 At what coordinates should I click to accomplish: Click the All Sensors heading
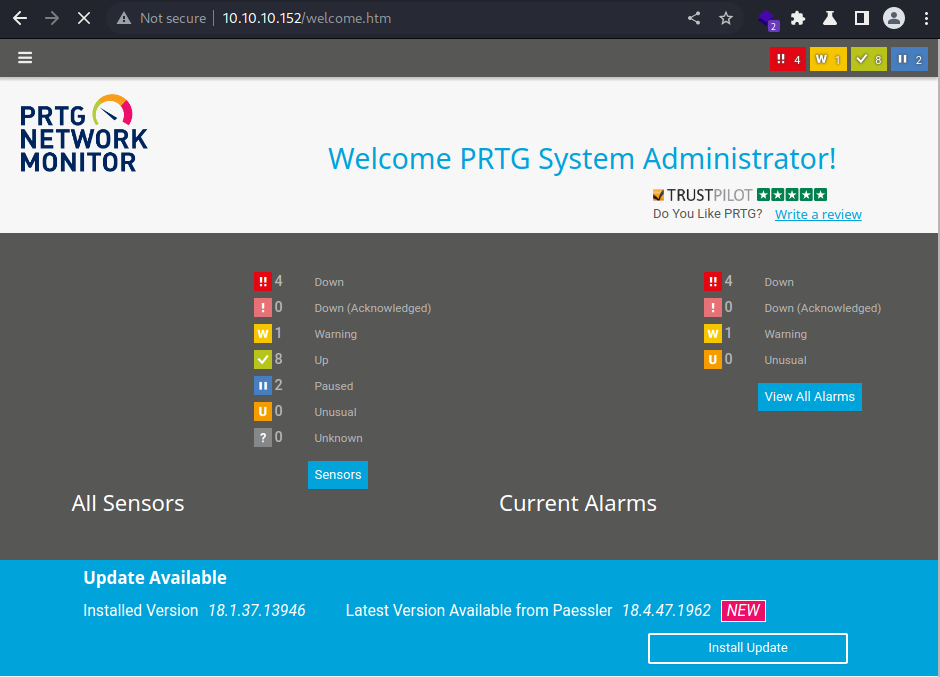point(128,503)
